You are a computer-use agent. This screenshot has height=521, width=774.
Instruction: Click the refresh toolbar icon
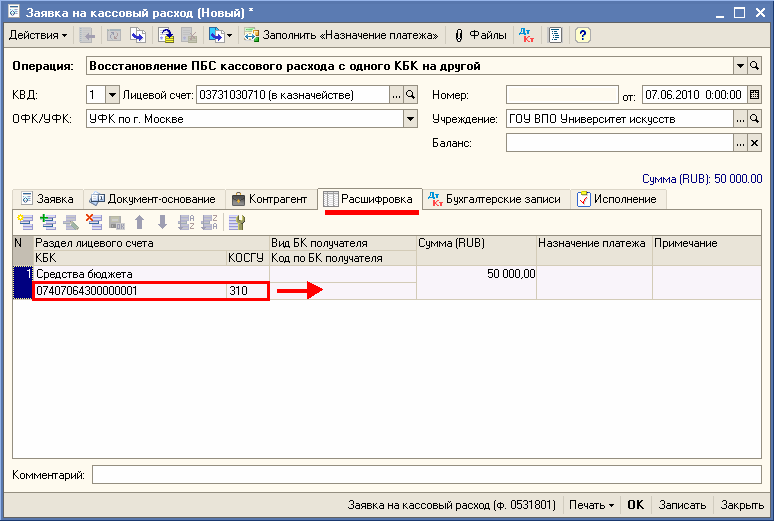pos(114,36)
